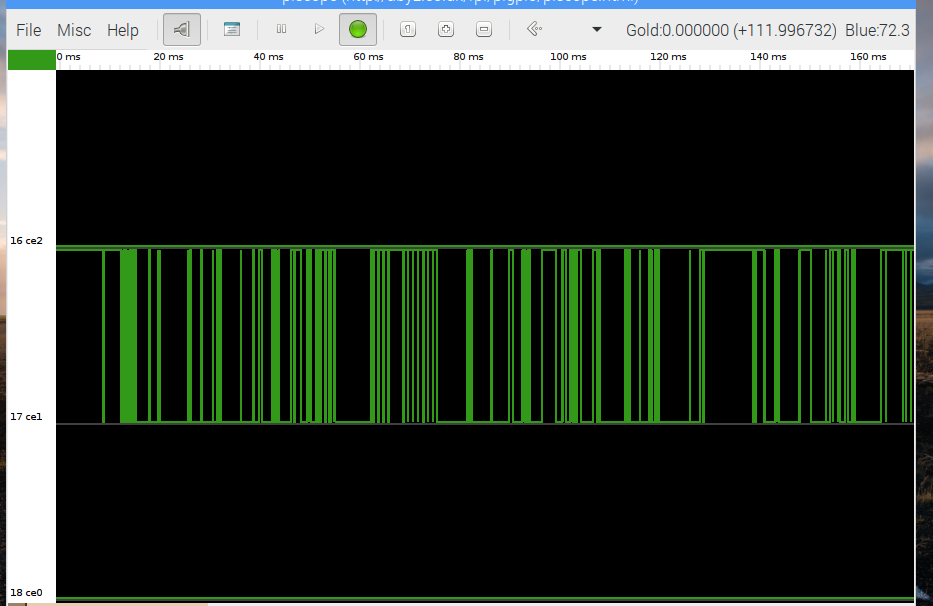The image size is (933, 606).
Task: Click the play button
Action: tap(319, 29)
